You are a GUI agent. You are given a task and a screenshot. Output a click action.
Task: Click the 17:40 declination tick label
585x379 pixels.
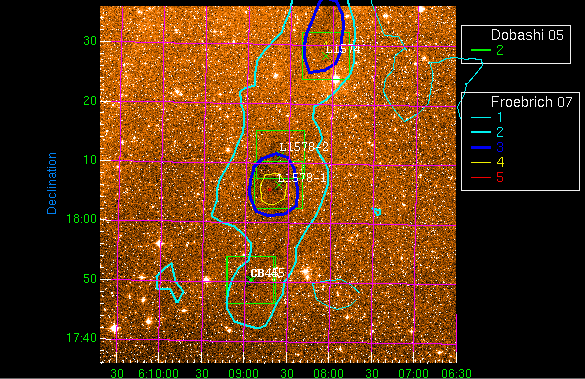(x=82, y=338)
